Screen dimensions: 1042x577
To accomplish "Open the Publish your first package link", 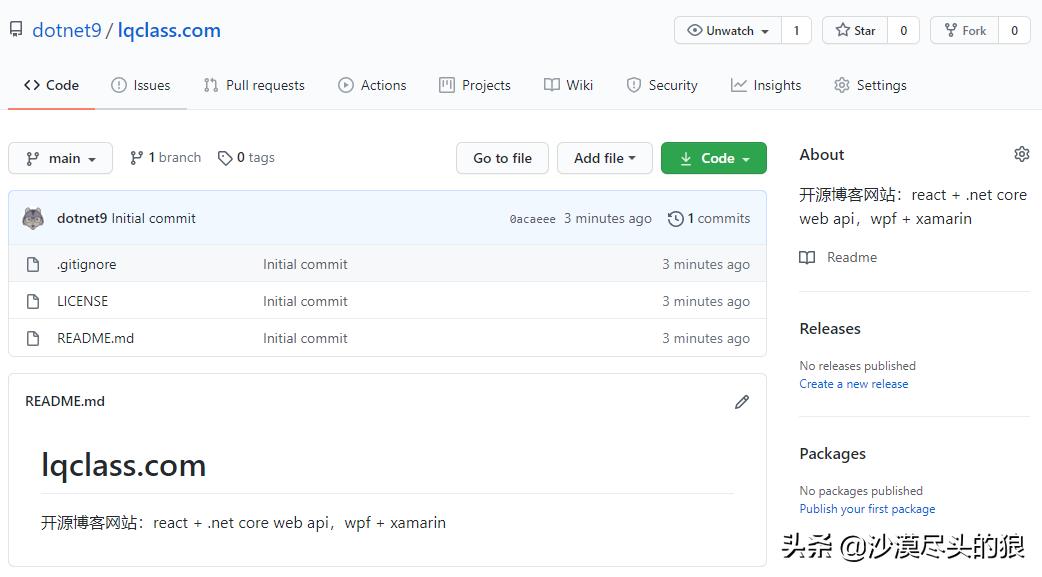I will click(867, 509).
